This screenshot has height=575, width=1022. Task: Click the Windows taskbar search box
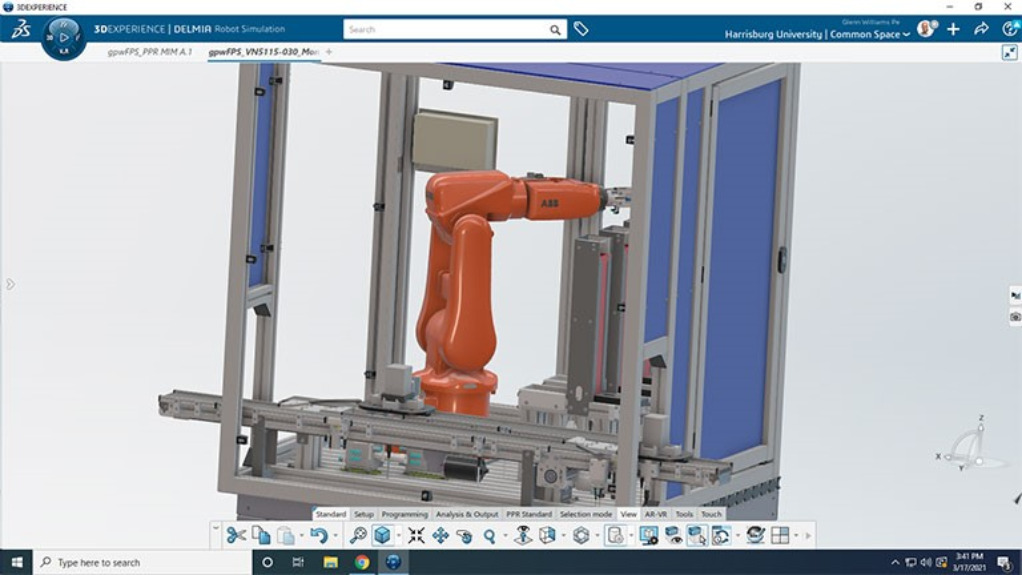tap(143, 562)
